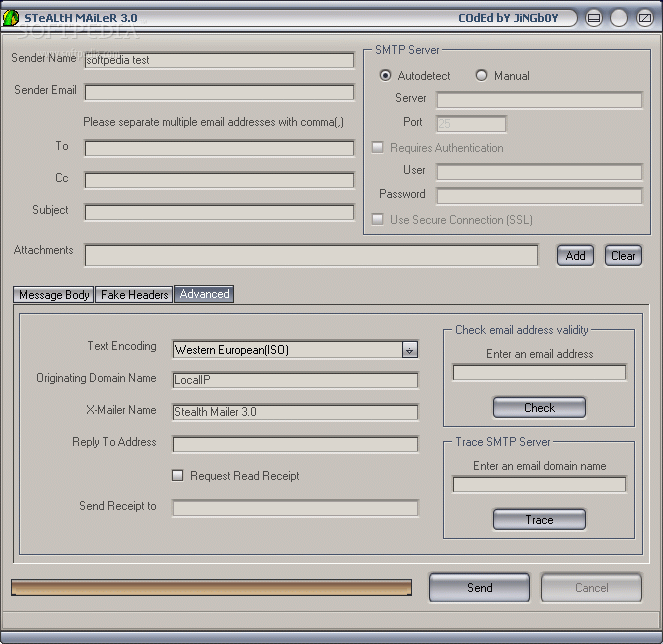Click the Attachments list field
Screen dimensions: 663x644
(312, 255)
